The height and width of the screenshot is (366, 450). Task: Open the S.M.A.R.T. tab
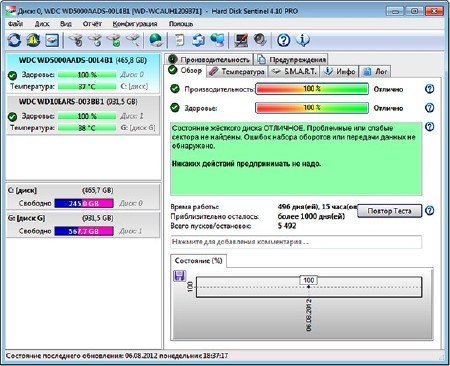coord(294,71)
